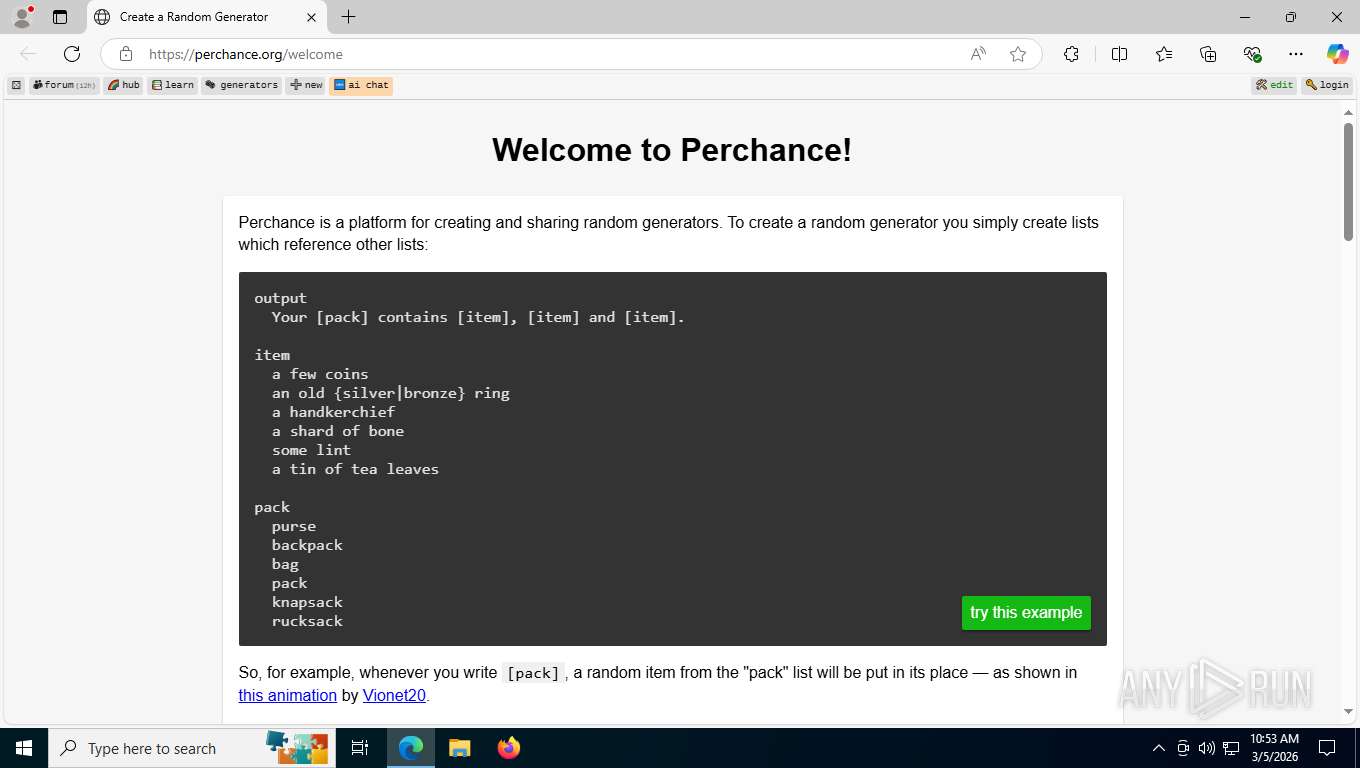
Task: Click the 'rucksack' code line
Action: (307, 621)
